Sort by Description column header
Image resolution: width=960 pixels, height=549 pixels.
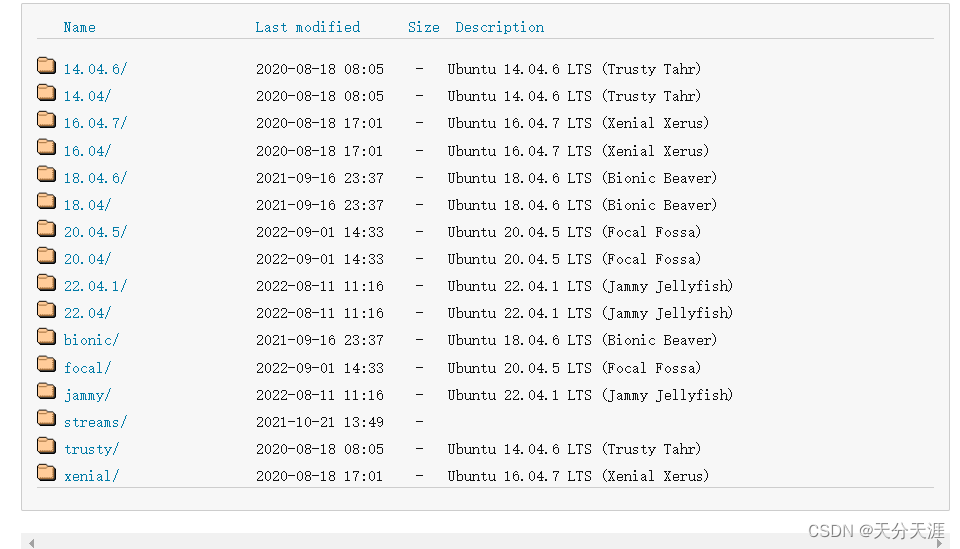[x=500, y=28]
